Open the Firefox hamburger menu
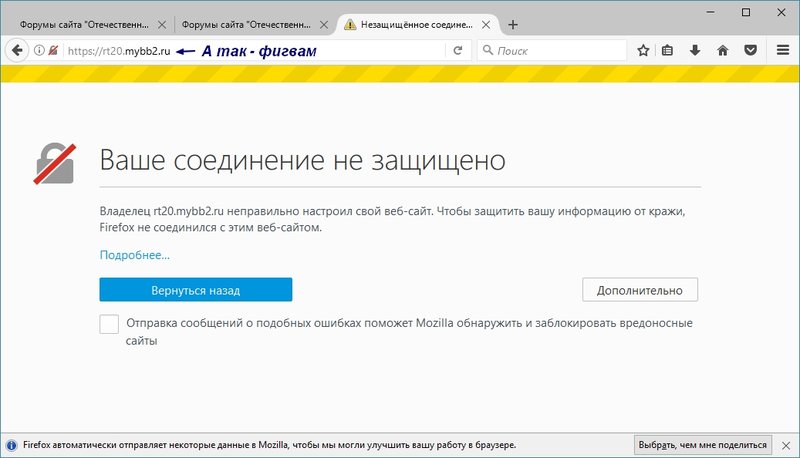 pyautogui.click(x=783, y=50)
